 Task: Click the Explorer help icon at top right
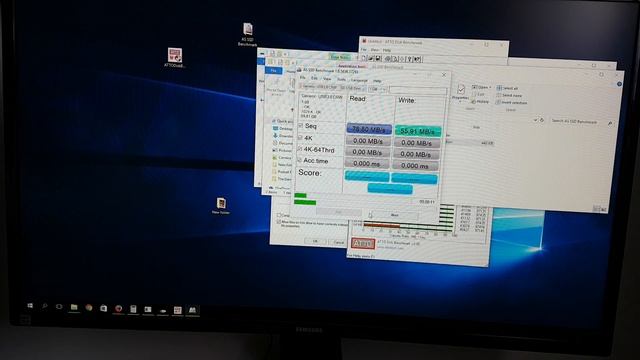[619, 84]
